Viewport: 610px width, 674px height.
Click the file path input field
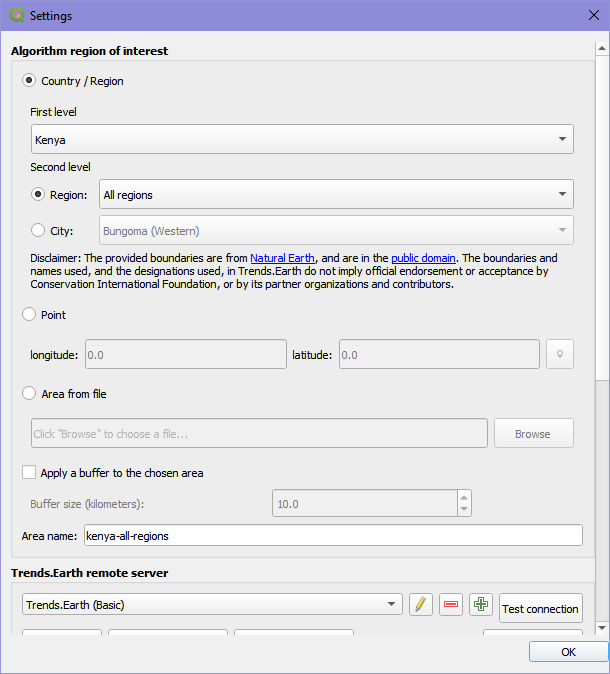tap(259, 433)
